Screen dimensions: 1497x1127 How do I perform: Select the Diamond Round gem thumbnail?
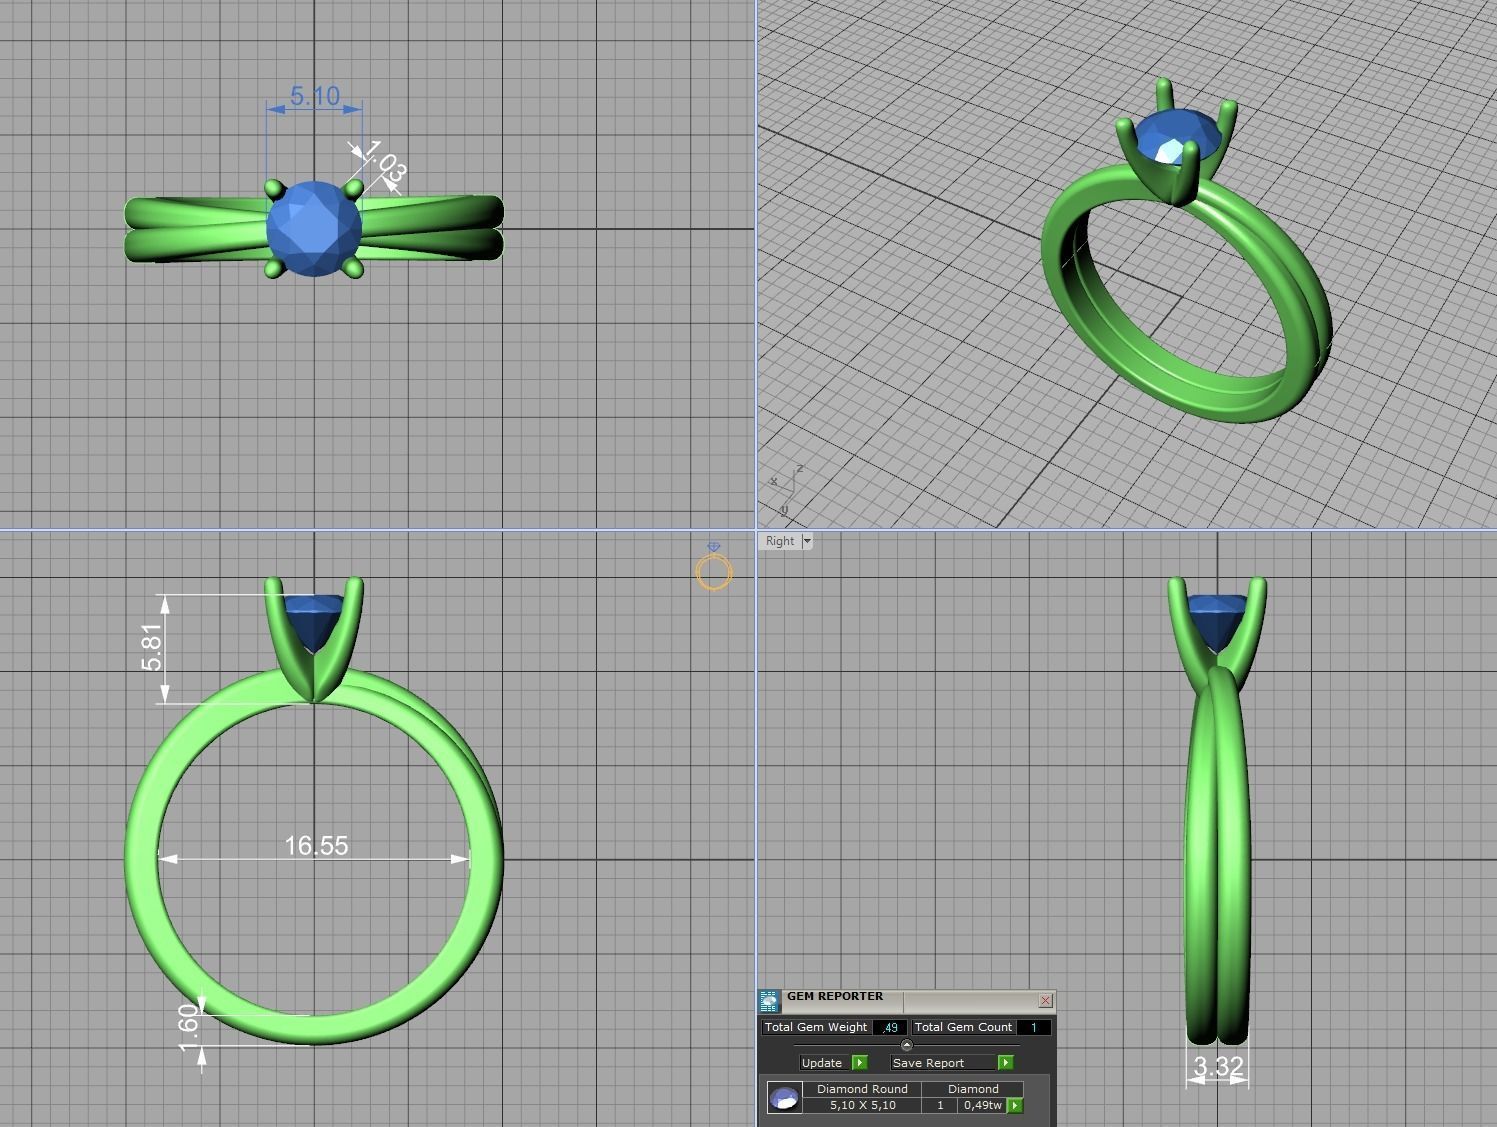pyautogui.click(x=784, y=1097)
